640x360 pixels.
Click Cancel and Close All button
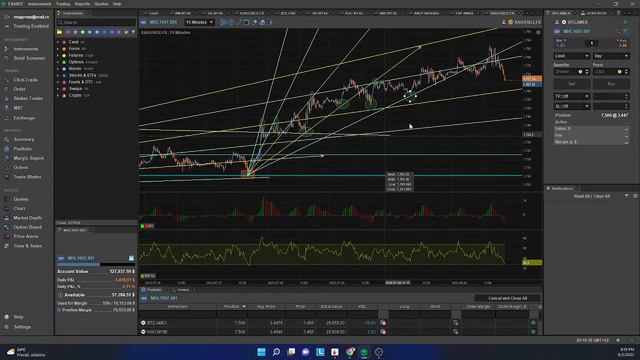tap(507, 298)
